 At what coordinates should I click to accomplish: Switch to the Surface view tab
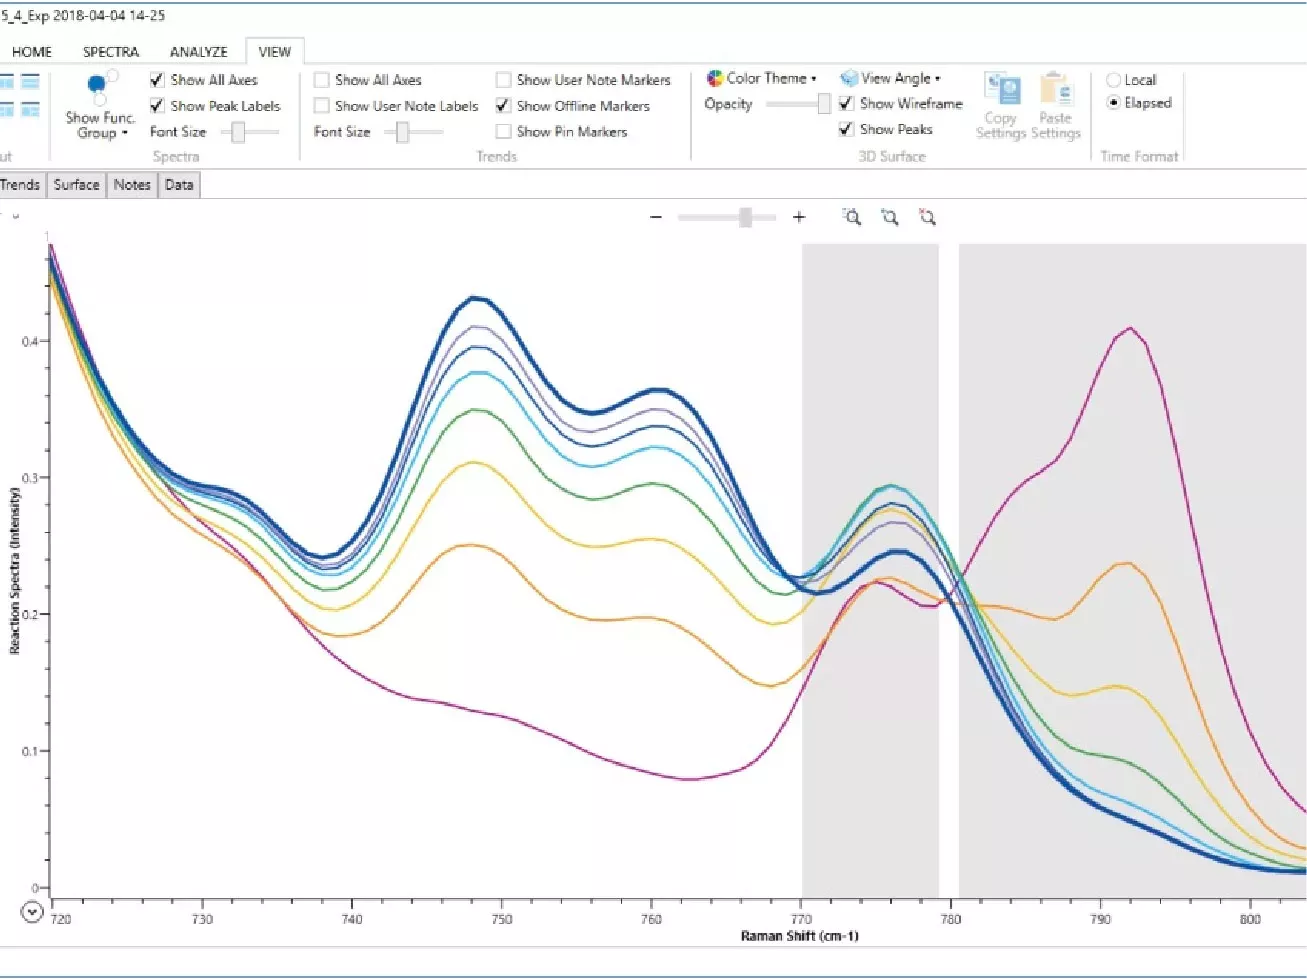tap(76, 185)
